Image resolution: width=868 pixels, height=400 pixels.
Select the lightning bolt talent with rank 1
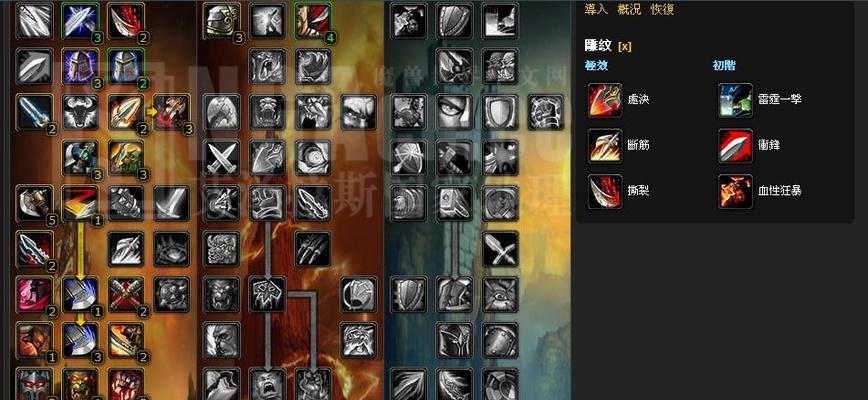[81, 203]
